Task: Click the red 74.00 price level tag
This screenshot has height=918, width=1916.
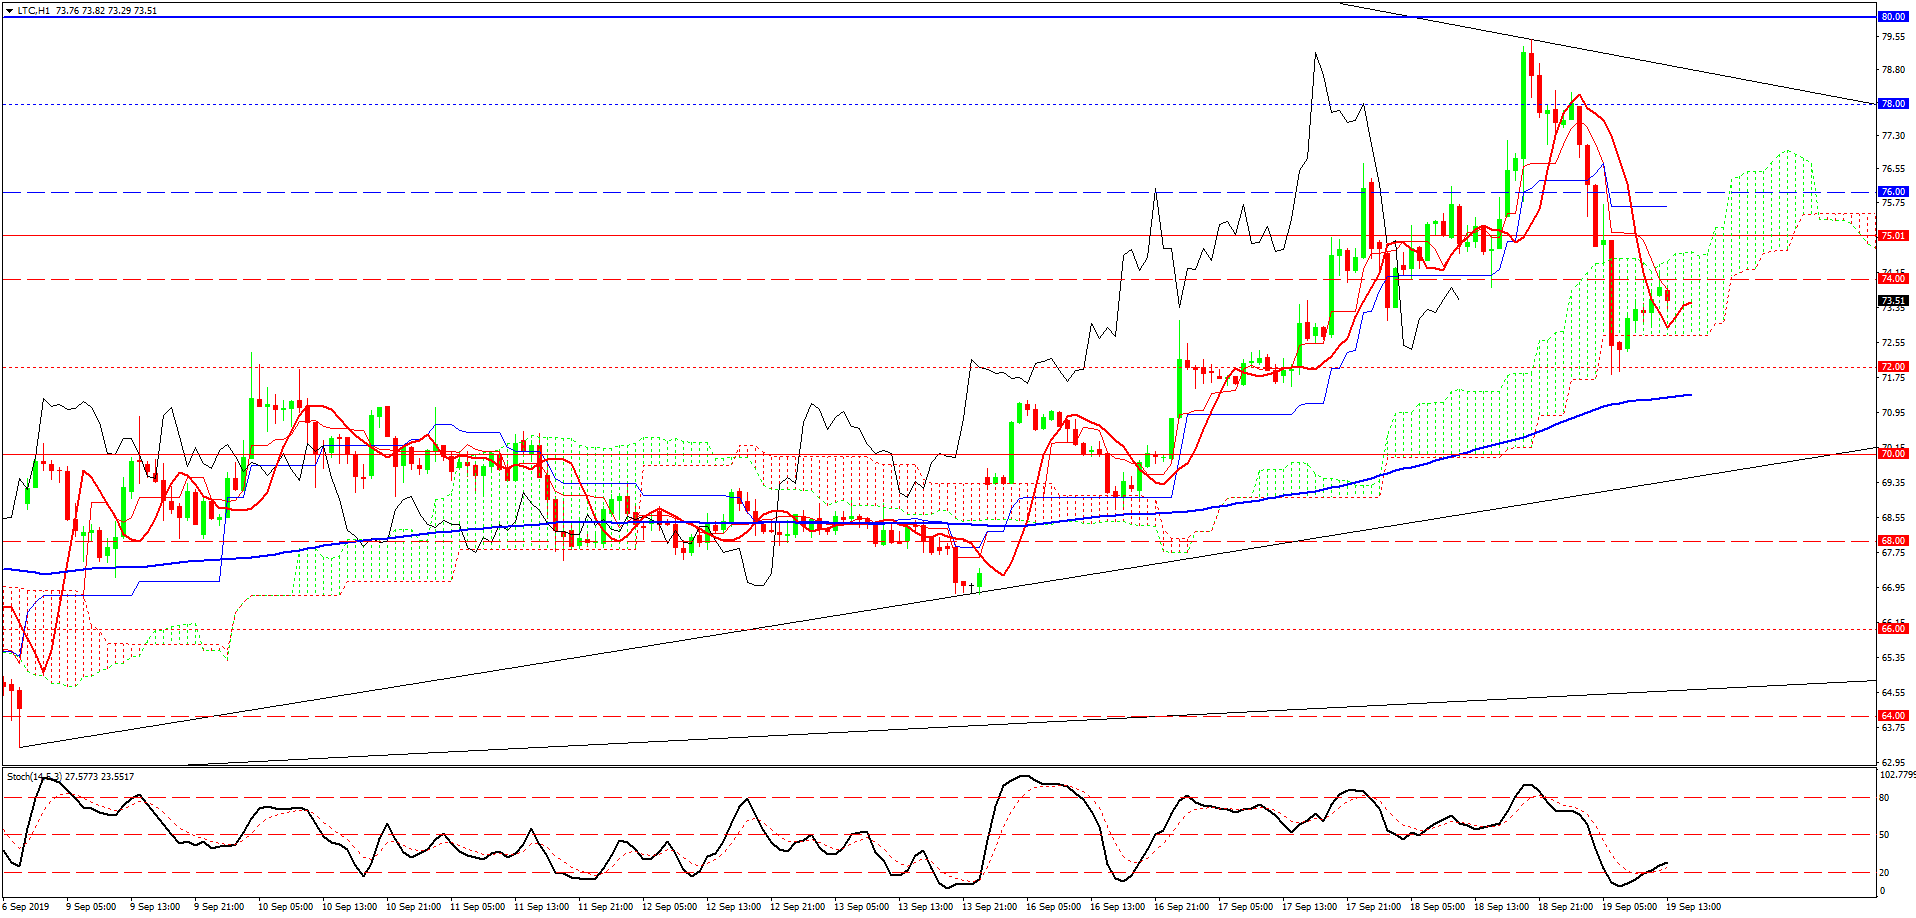Action: tap(1892, 279)
